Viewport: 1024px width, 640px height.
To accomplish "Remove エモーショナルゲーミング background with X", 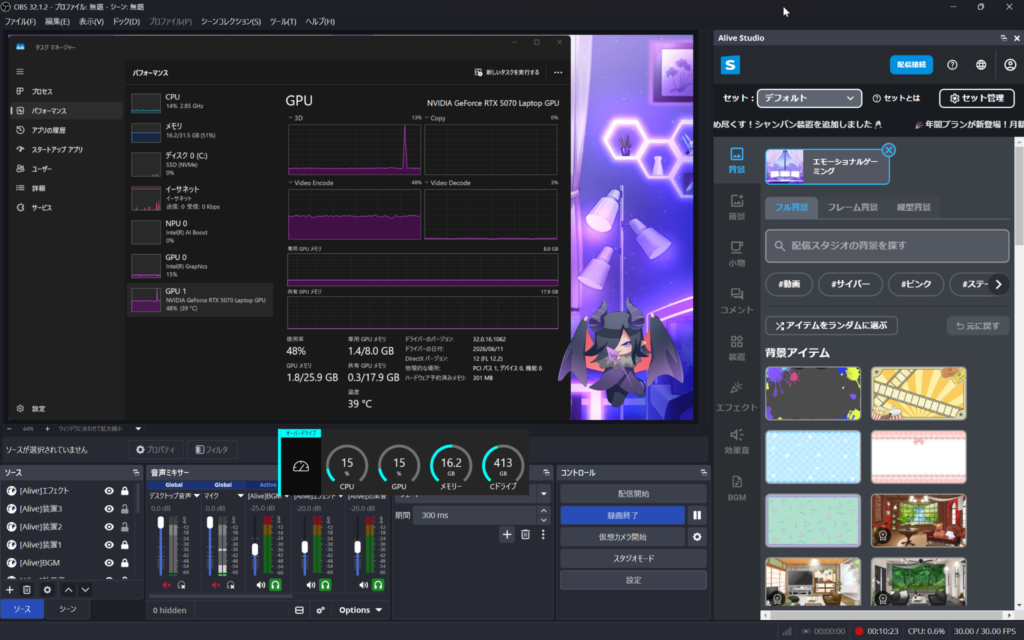I will pos(888,150).
